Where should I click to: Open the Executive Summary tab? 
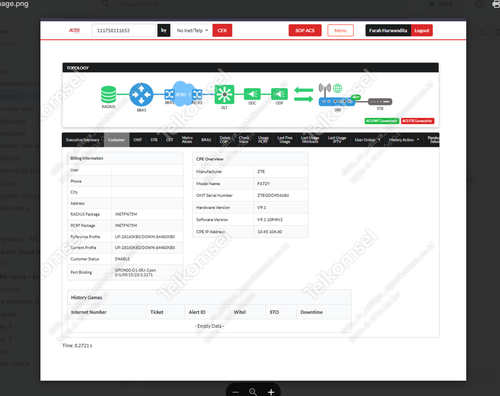(83, 140)
